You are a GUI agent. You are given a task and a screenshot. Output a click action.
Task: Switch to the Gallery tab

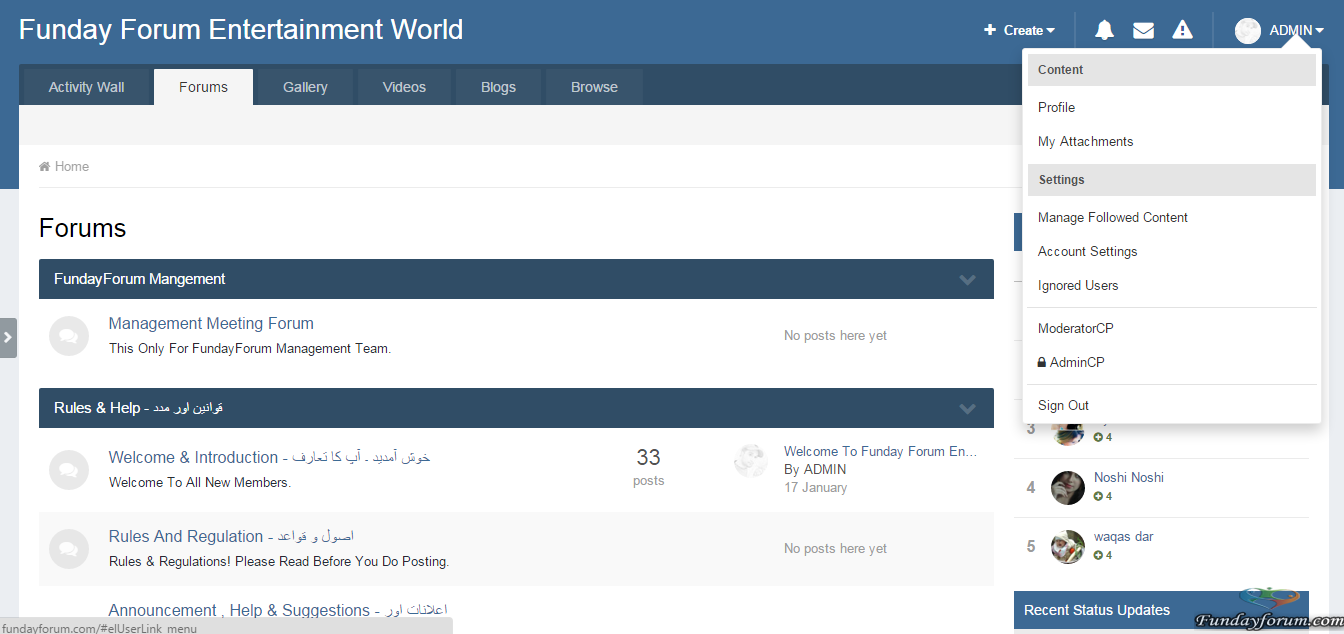pyautogui.click(x=305, y=87)
